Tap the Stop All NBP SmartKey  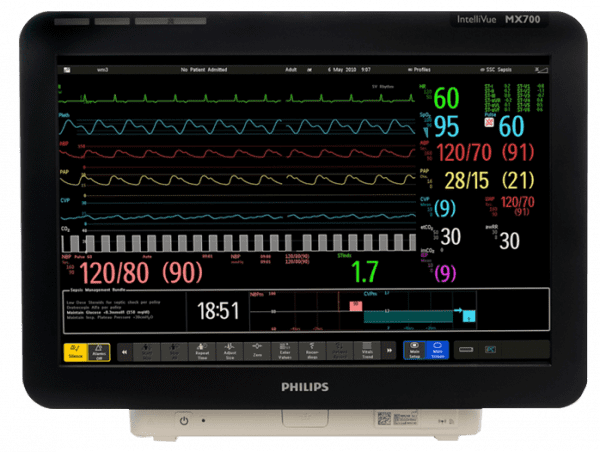click(x=174, y=352)
